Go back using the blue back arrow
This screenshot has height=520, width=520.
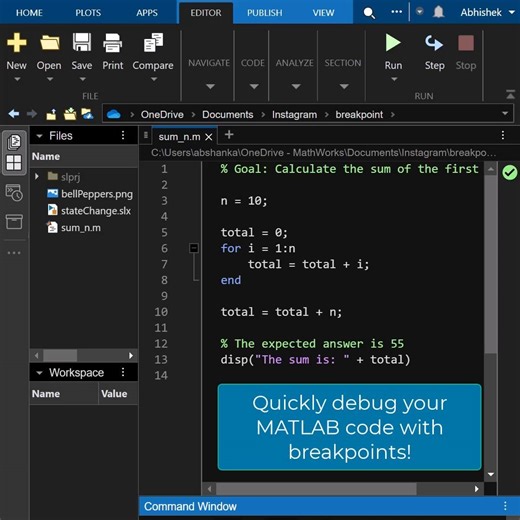click(14, 114)
